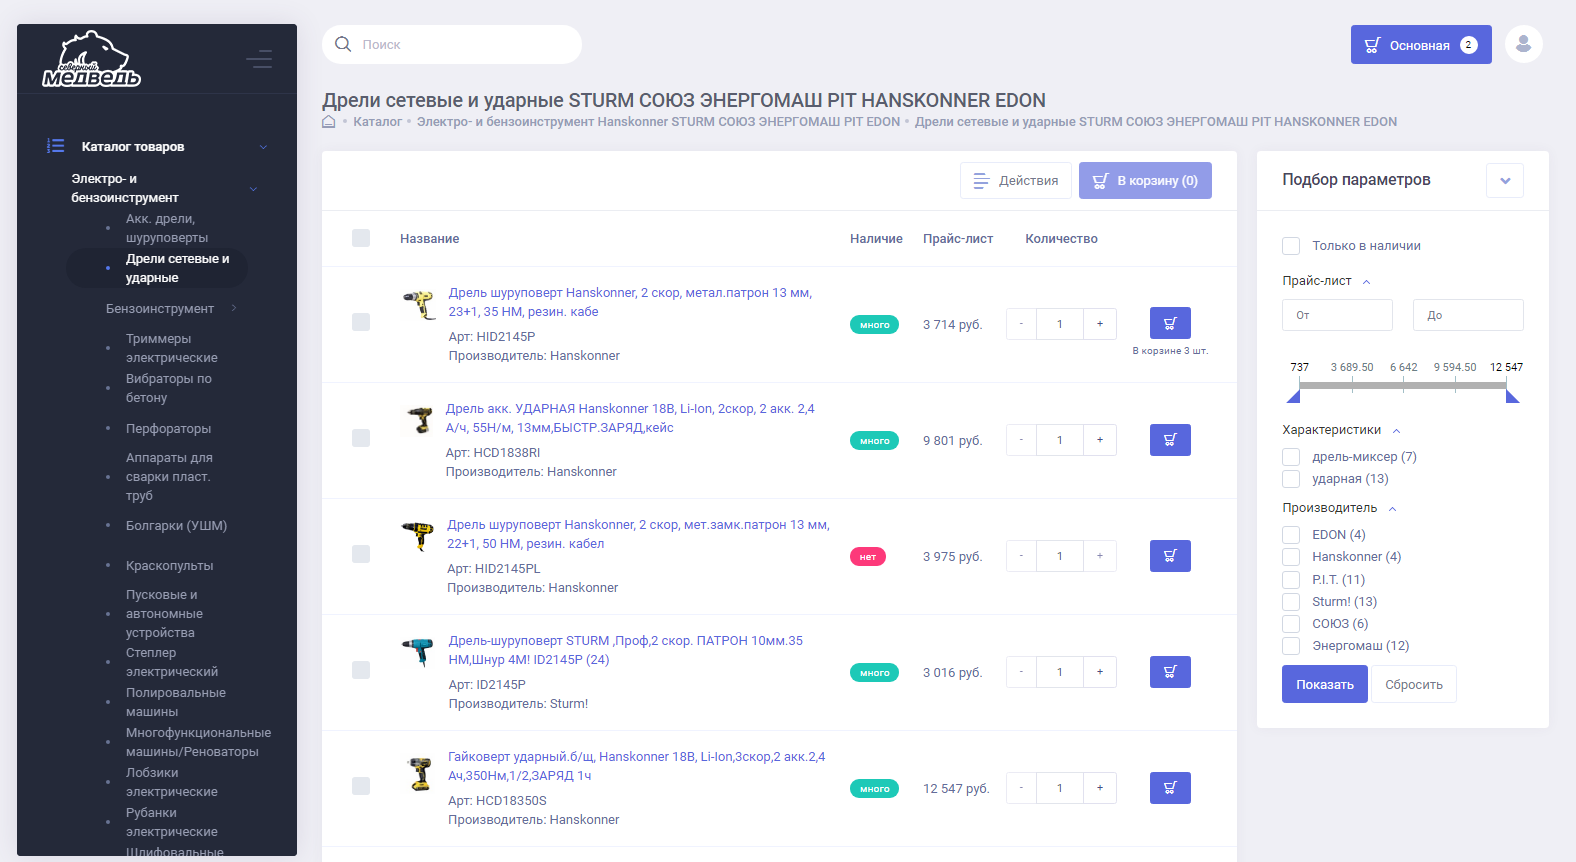Click the catalog list icon in sidebar
The height and width of the screenshot is (862, 1576).
[56, 146]
